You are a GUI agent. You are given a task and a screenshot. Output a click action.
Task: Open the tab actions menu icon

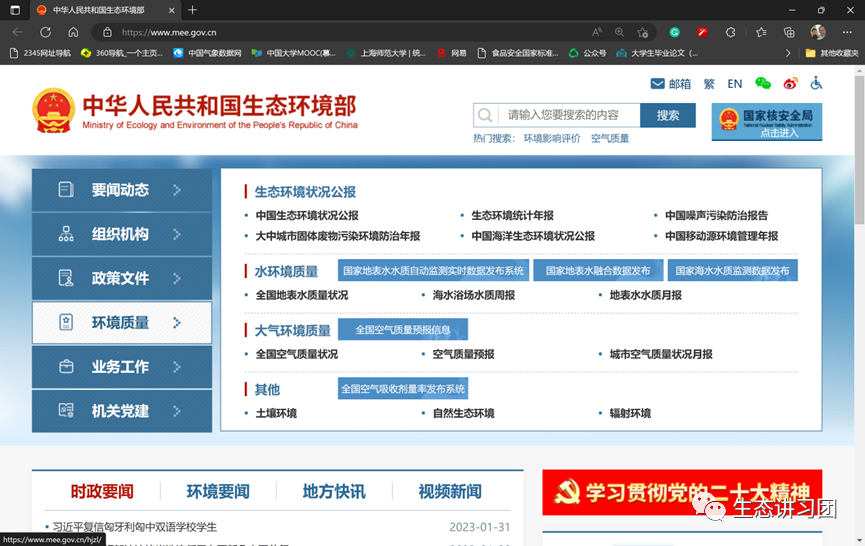pos(15,10)
